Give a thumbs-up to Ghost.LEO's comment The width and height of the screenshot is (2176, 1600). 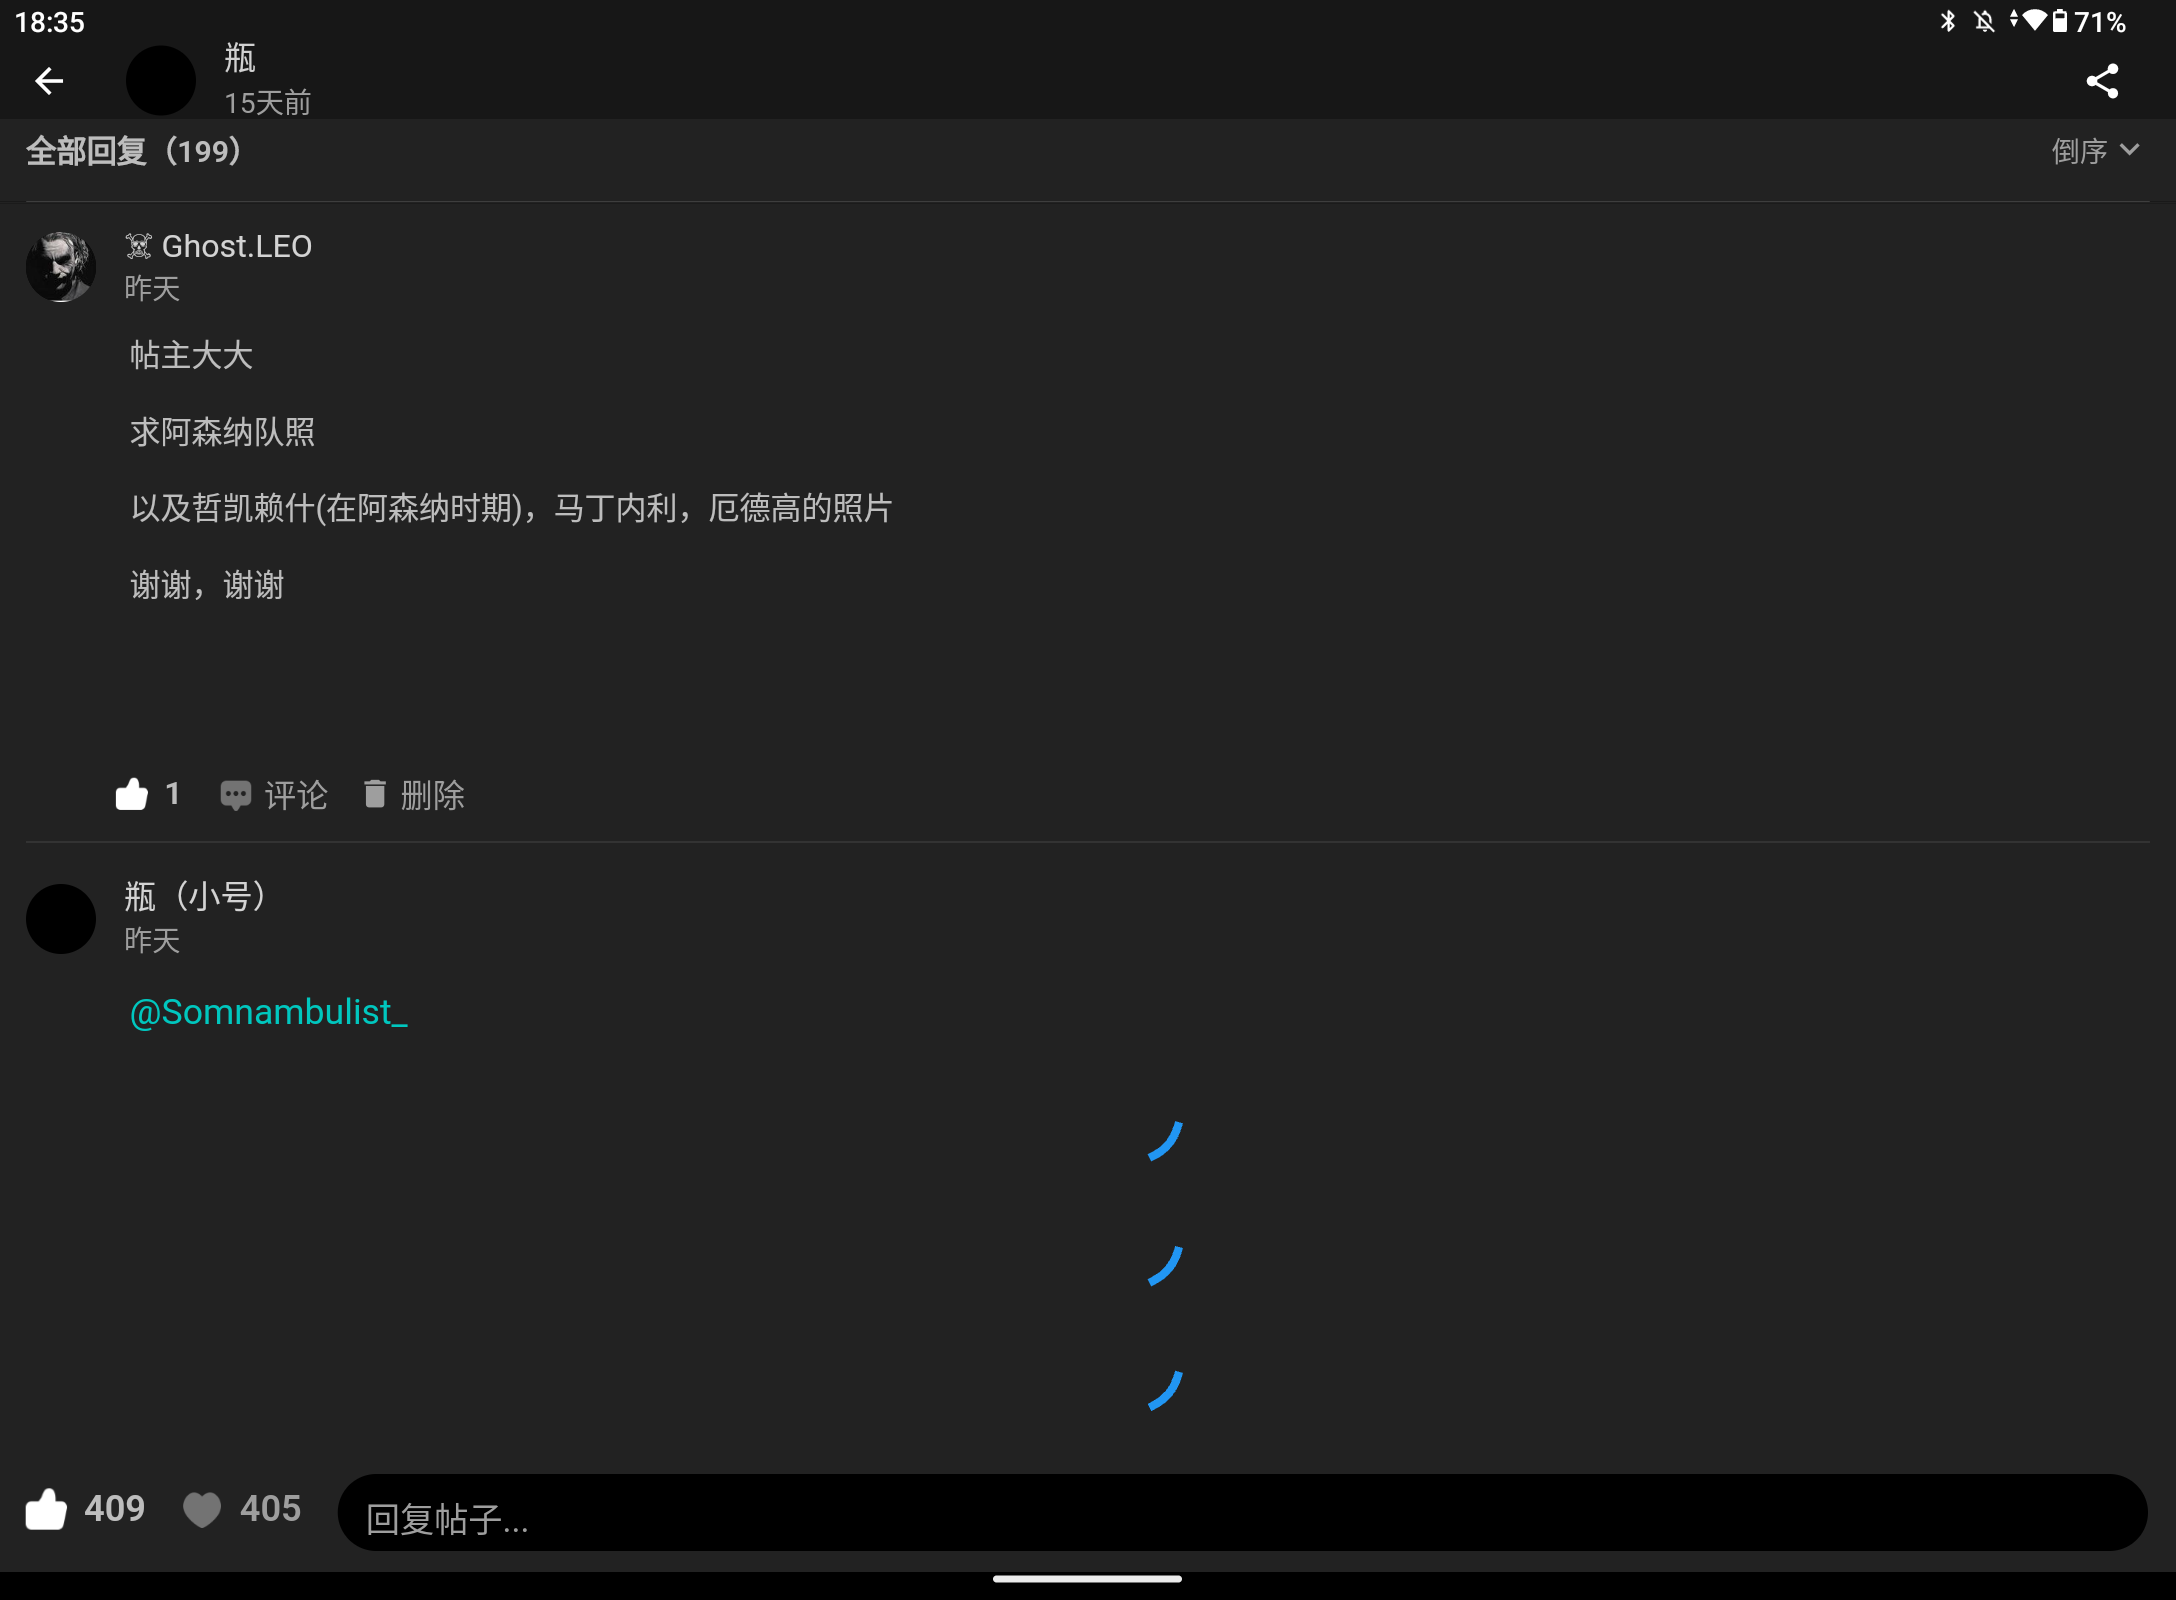click(133, 793)
